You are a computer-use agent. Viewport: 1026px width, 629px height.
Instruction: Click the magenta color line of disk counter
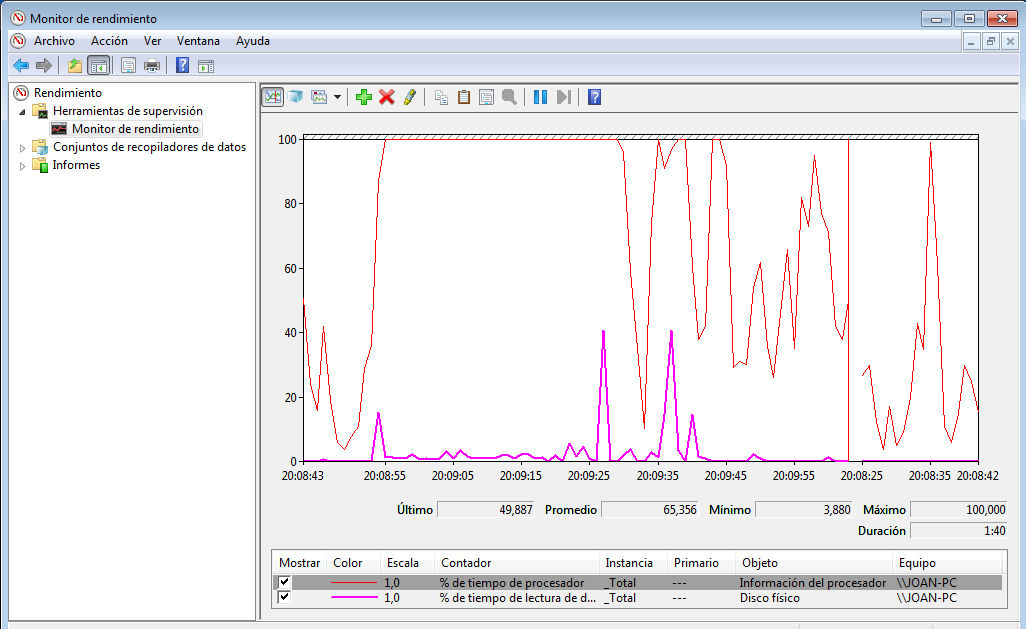355,598
